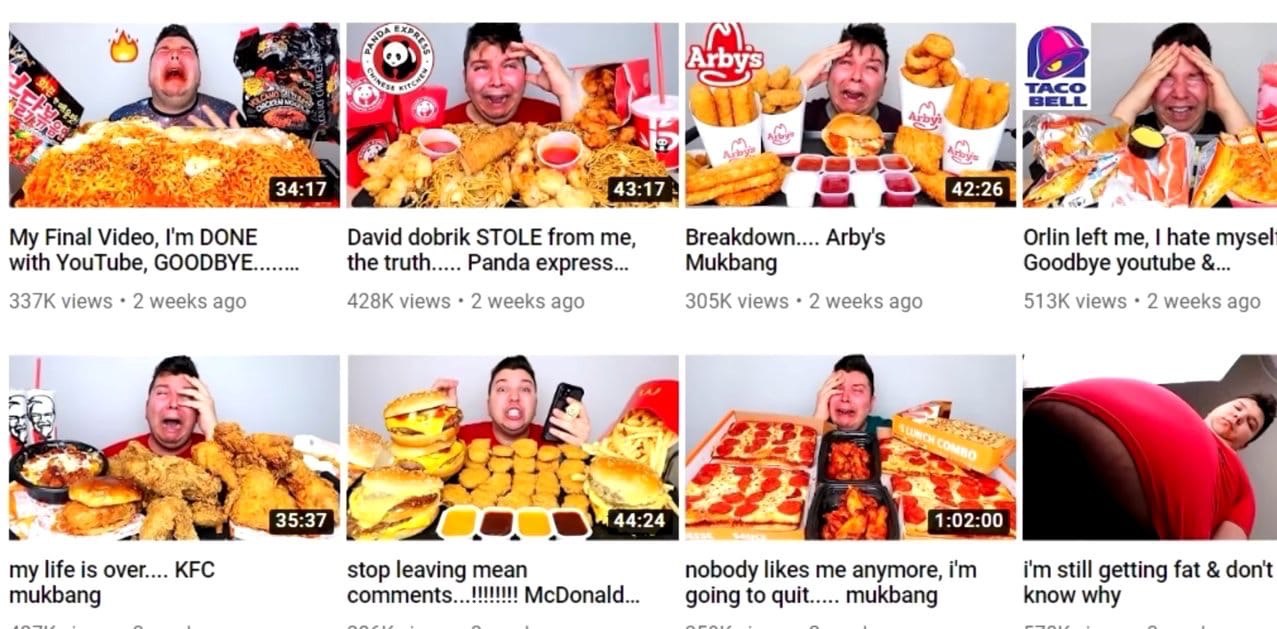The width and height of the screenshot is (1277, 629).
Task: Open the pepperoni pizza mukbang thumbnail
Action: (x=850, y=447)
